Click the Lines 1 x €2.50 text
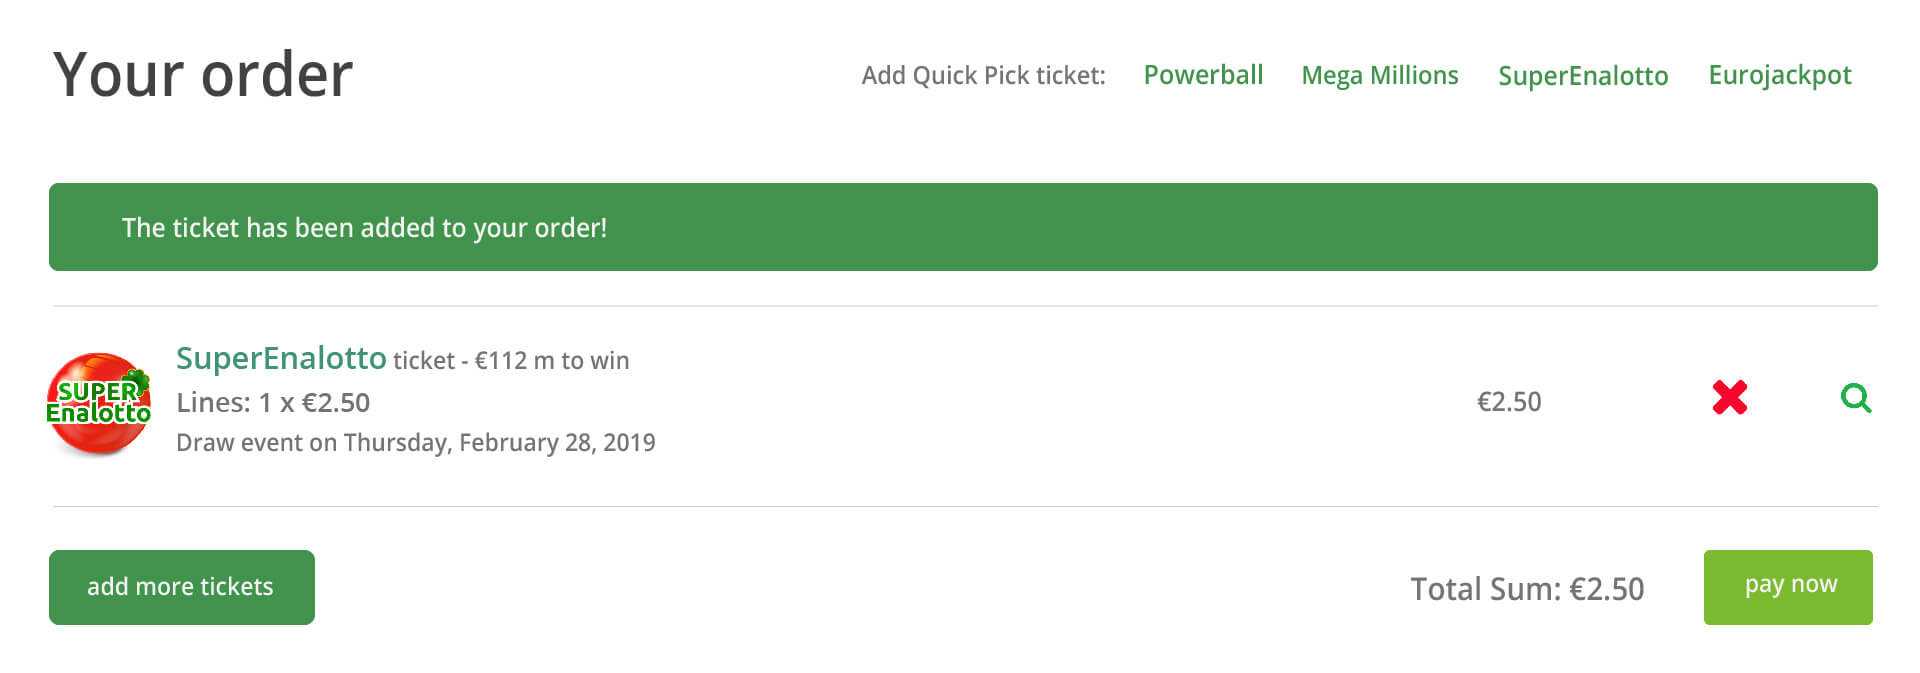This screenshot has width=1920, height=673. 273,403
